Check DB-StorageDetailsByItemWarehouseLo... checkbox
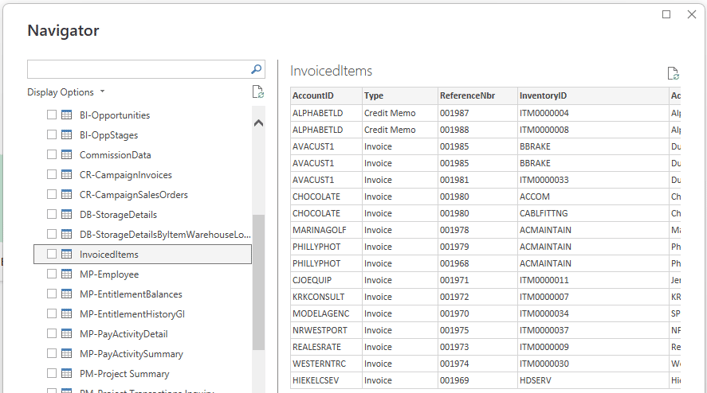Image resolution: width=707 pixels, height=393 pixels. tap(52, 234)
